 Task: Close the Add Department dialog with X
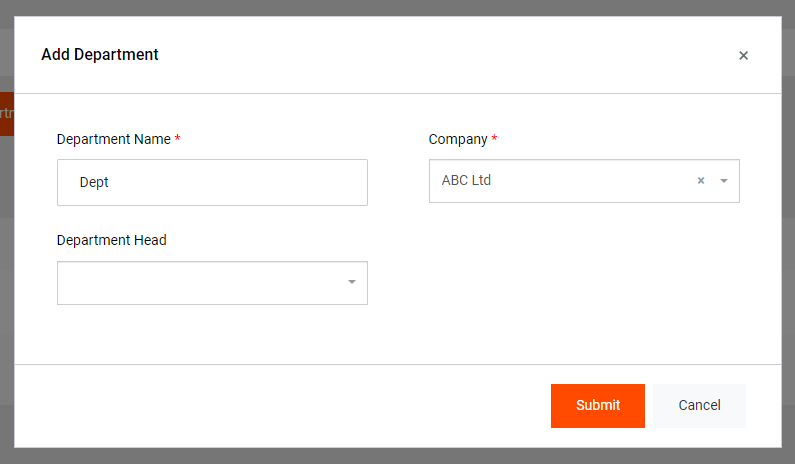(743, 56)
